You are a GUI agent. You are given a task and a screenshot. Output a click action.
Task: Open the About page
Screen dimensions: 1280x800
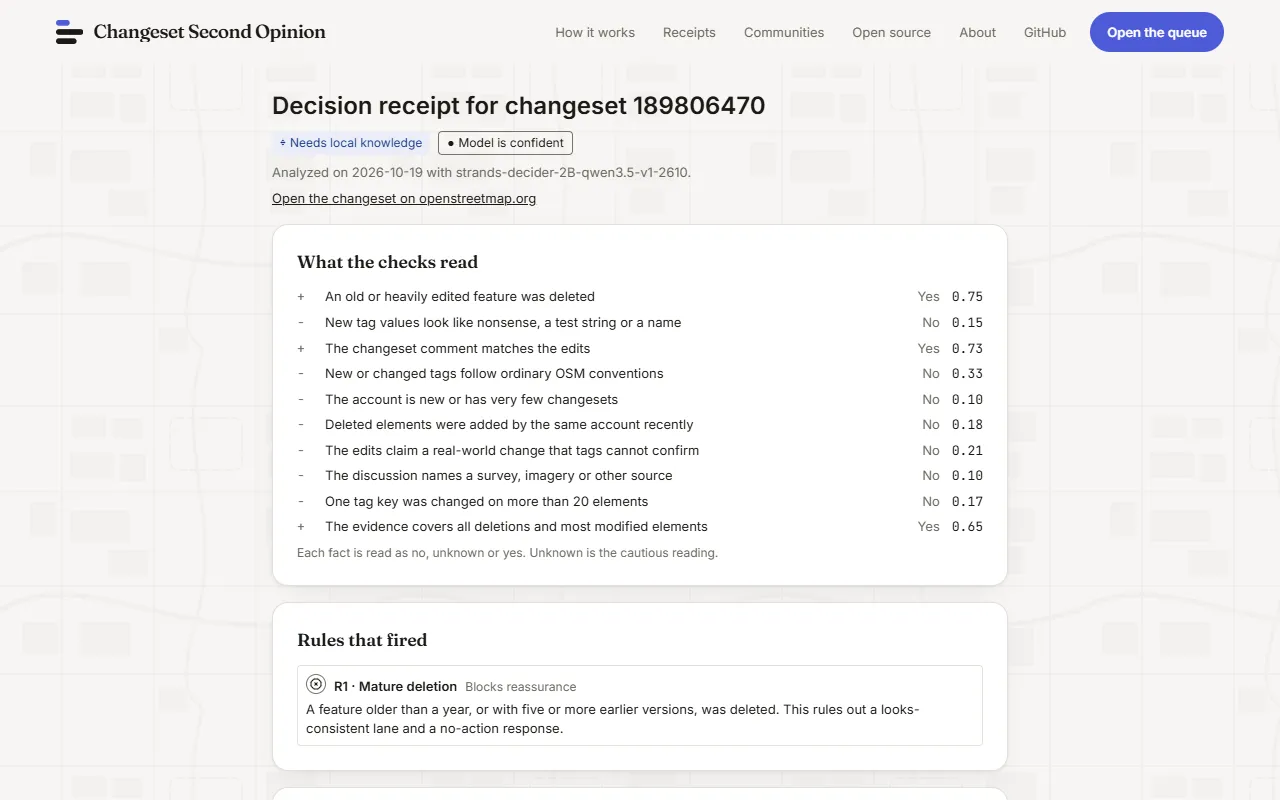(977, 32)
